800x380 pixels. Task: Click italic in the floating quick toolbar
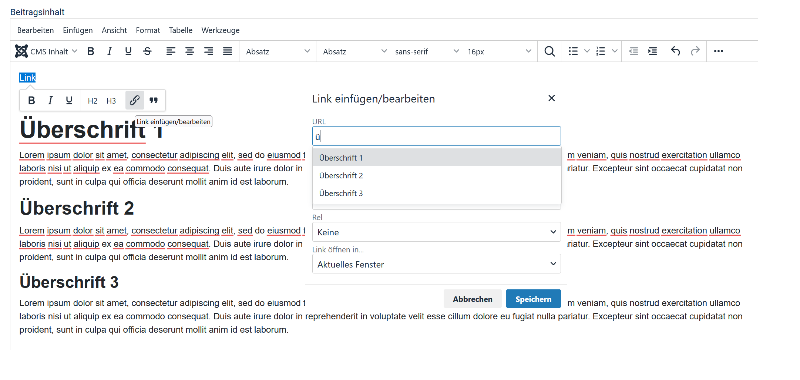click(x=50, y=100)
